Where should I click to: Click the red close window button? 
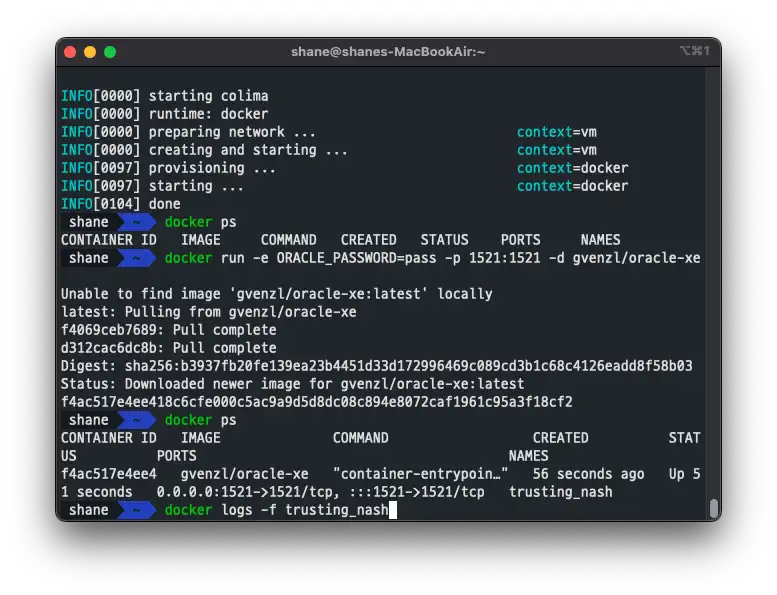tap(70, 52)
